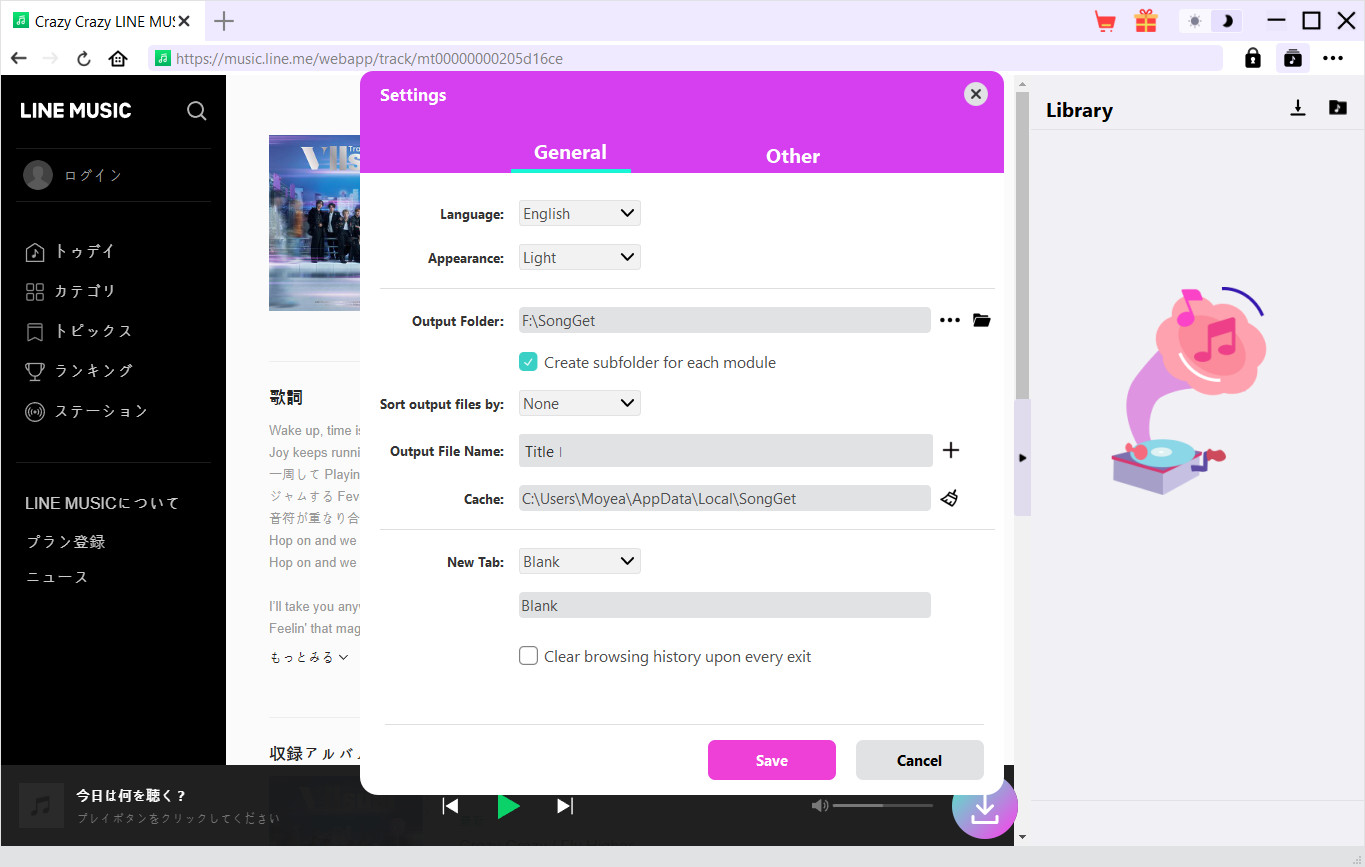Click the Cache path field
The image size is (1365, 867).
click(x=725, y=498)
